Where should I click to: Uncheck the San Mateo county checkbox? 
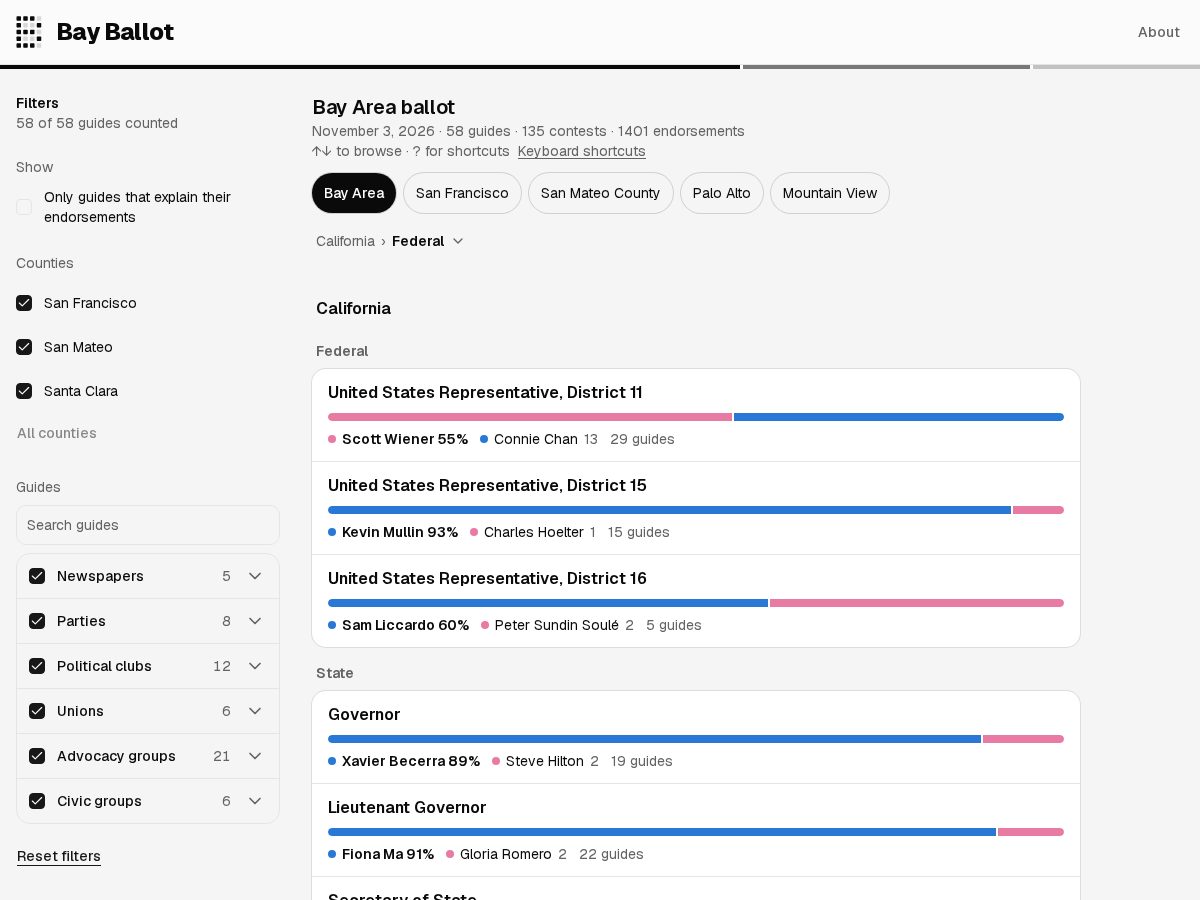pos(24,347)
